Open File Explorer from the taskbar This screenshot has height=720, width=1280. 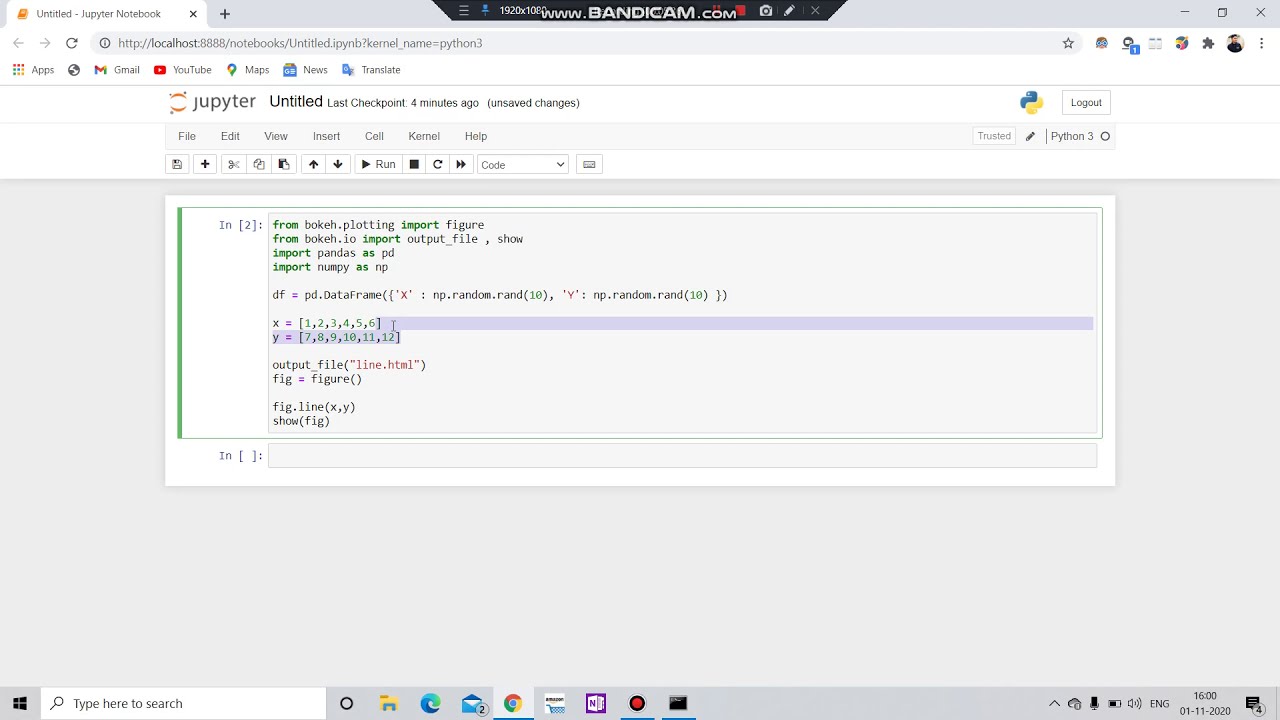[x=388, y=703]
